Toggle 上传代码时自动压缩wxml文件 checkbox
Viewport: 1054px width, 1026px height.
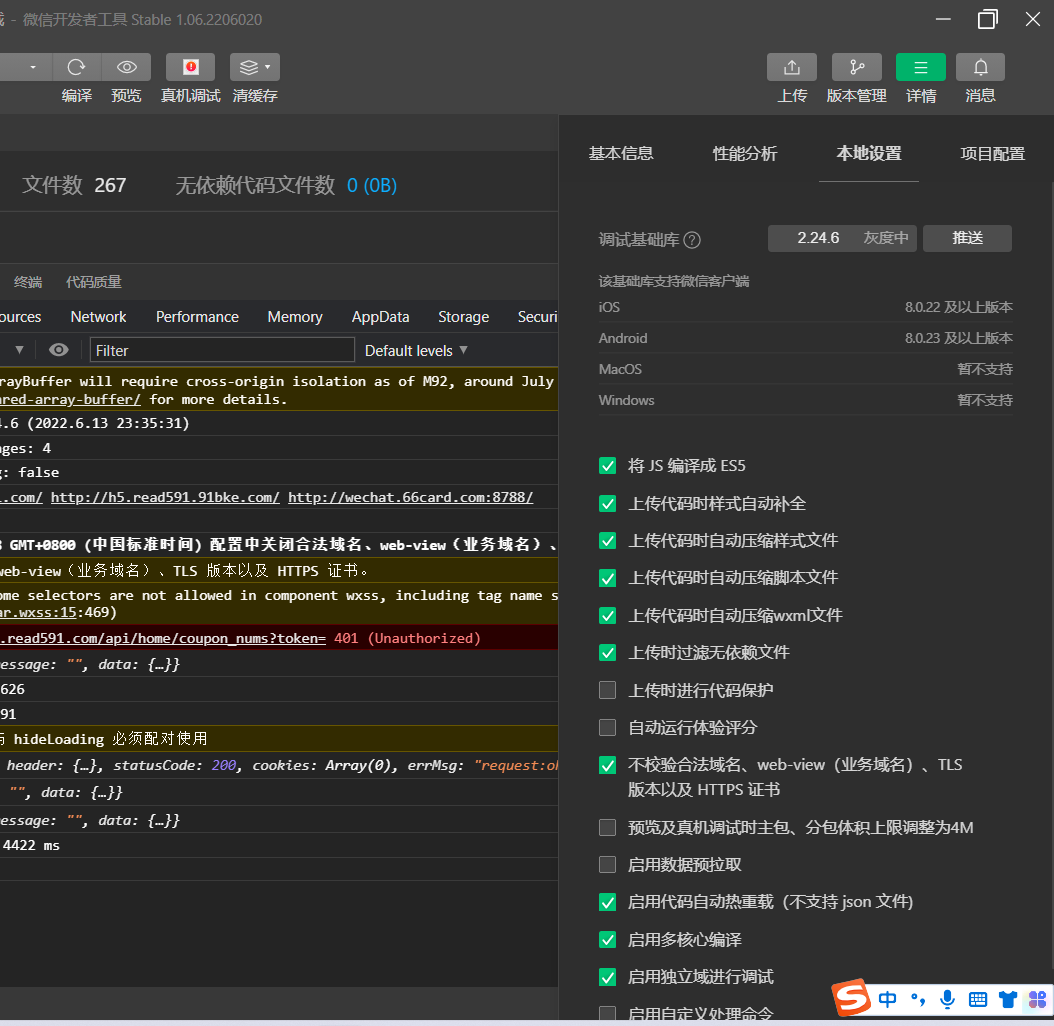click(608, 615)
